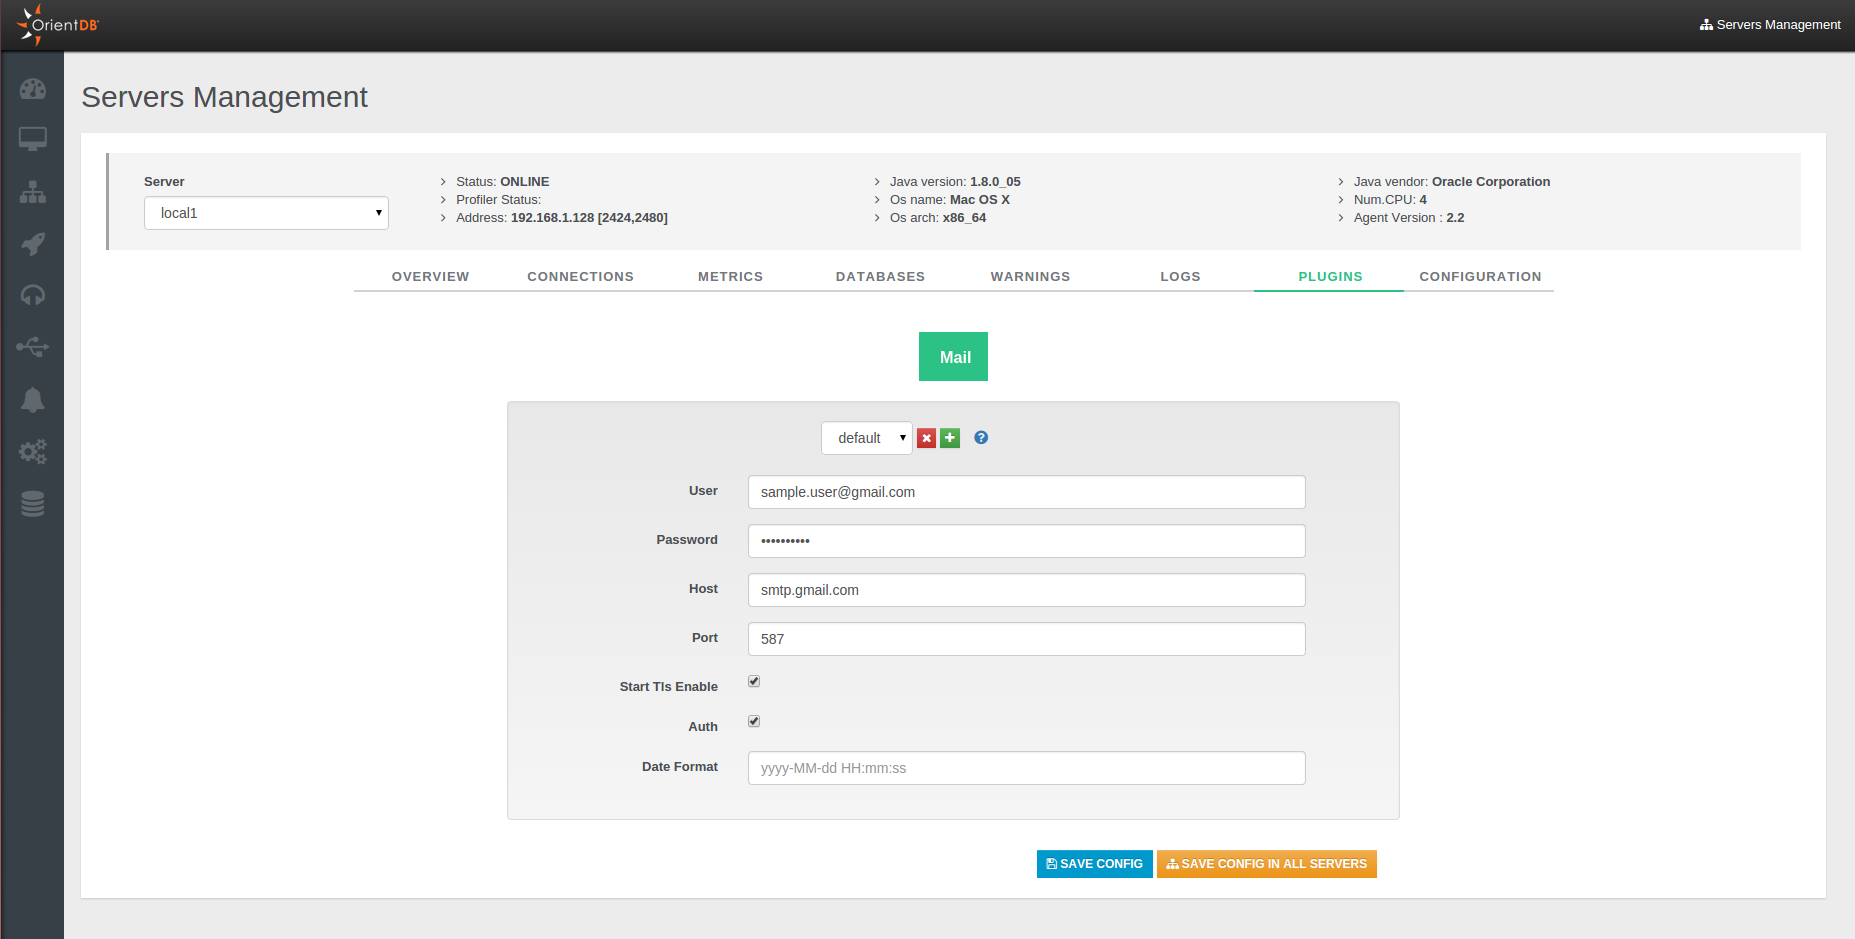Image resolution: width=1855 pixels, height=939 pixels.
Task: Click the USB connector icon in sidebar
Action: 33,347
